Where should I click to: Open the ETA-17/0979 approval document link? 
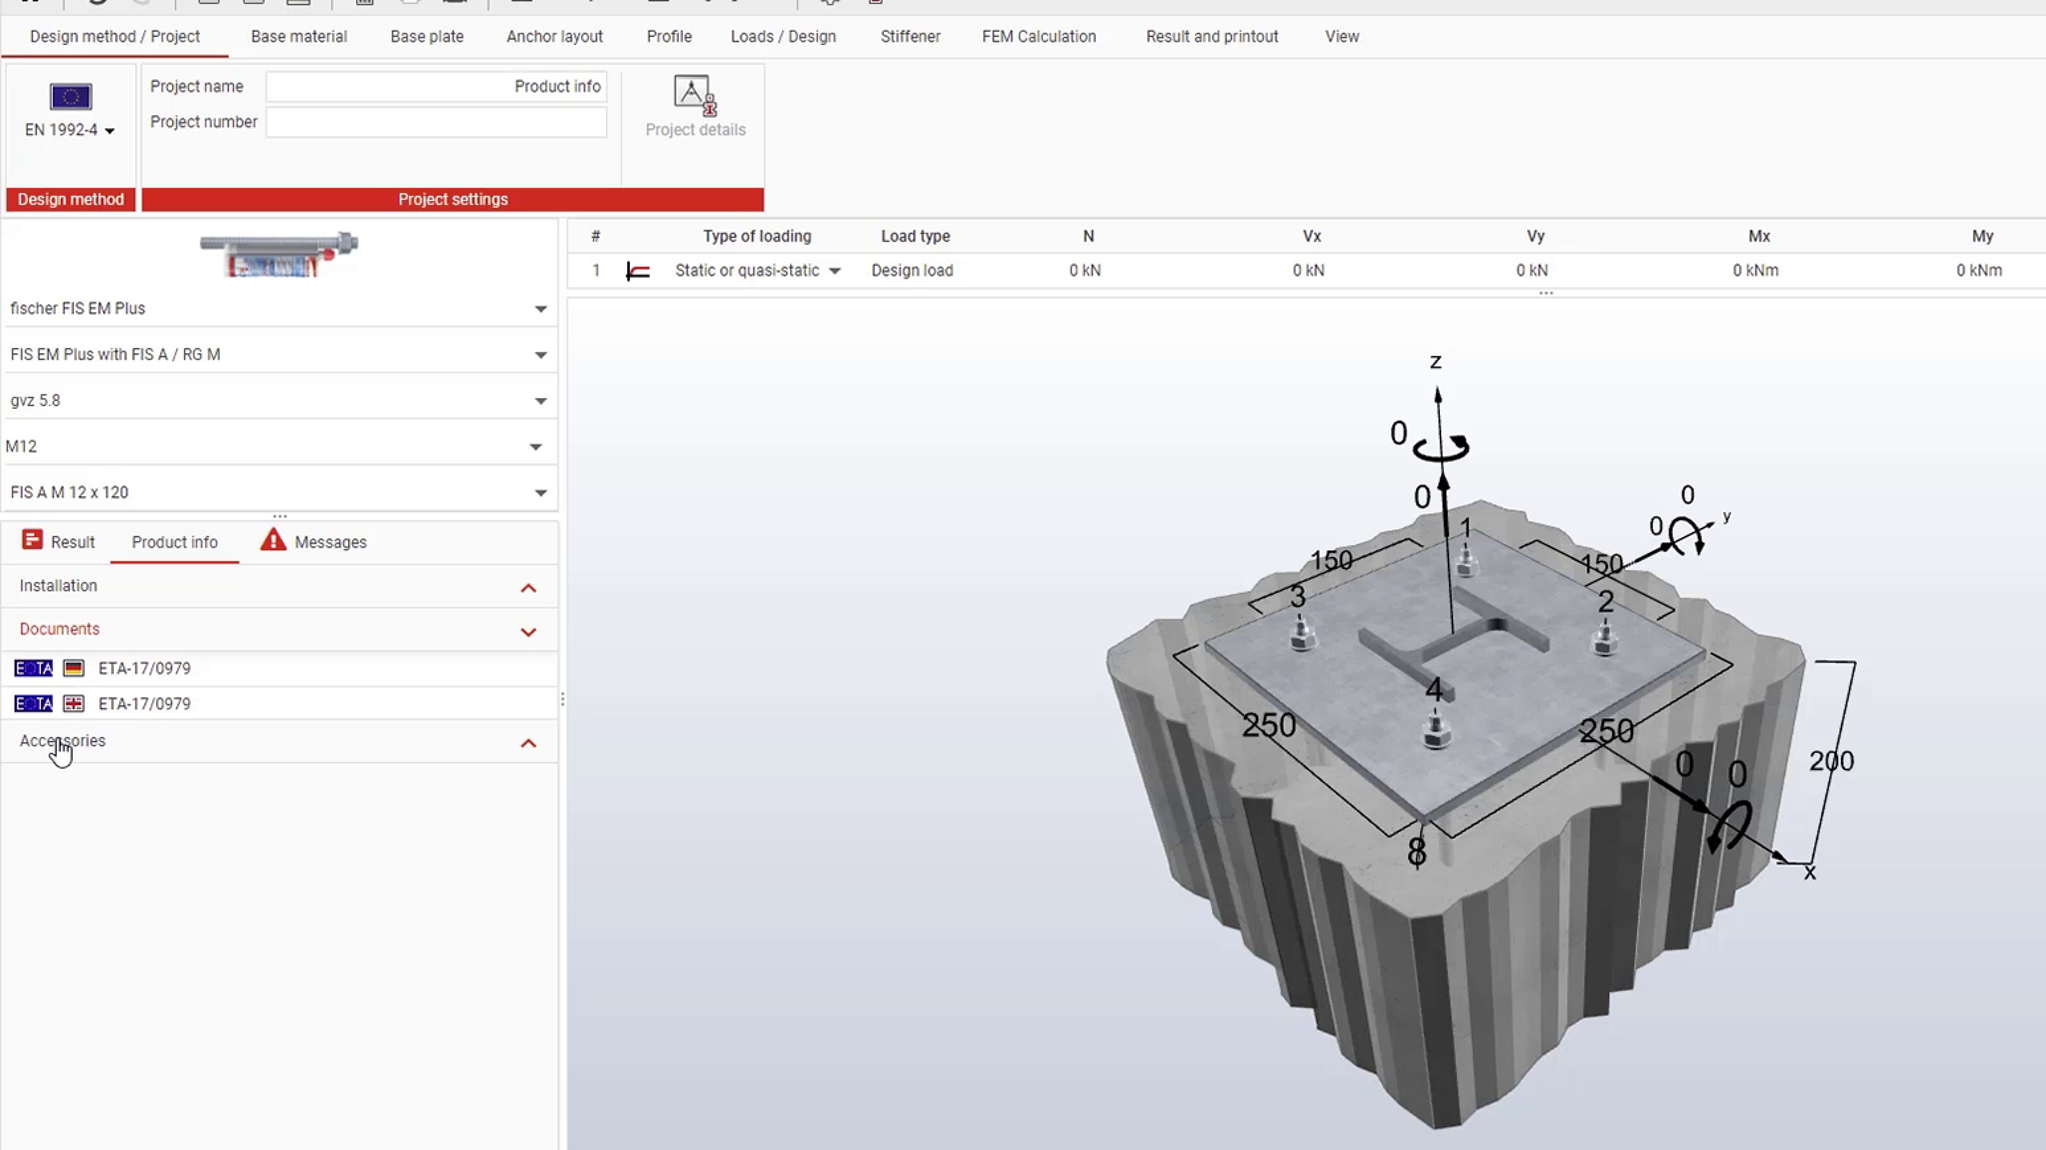144,667
